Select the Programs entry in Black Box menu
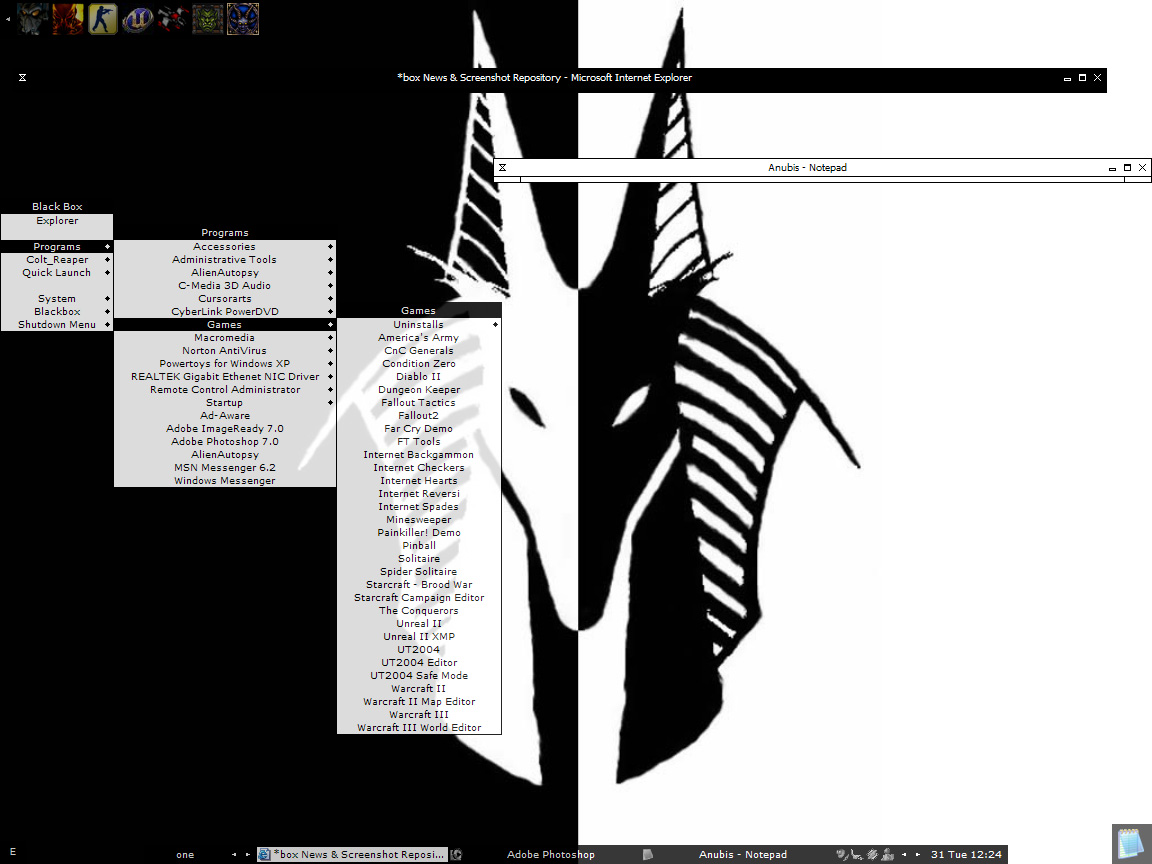1152x864 pixels. point(57,247)
